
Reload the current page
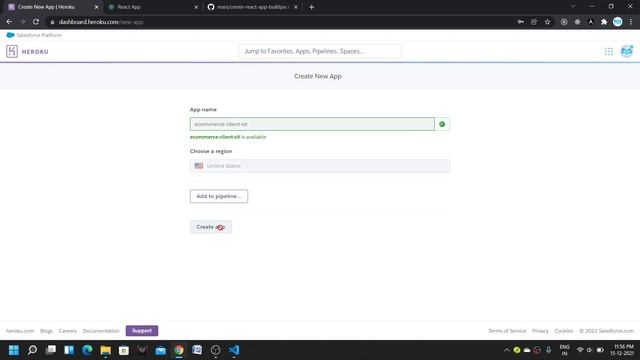coord(36,22)
